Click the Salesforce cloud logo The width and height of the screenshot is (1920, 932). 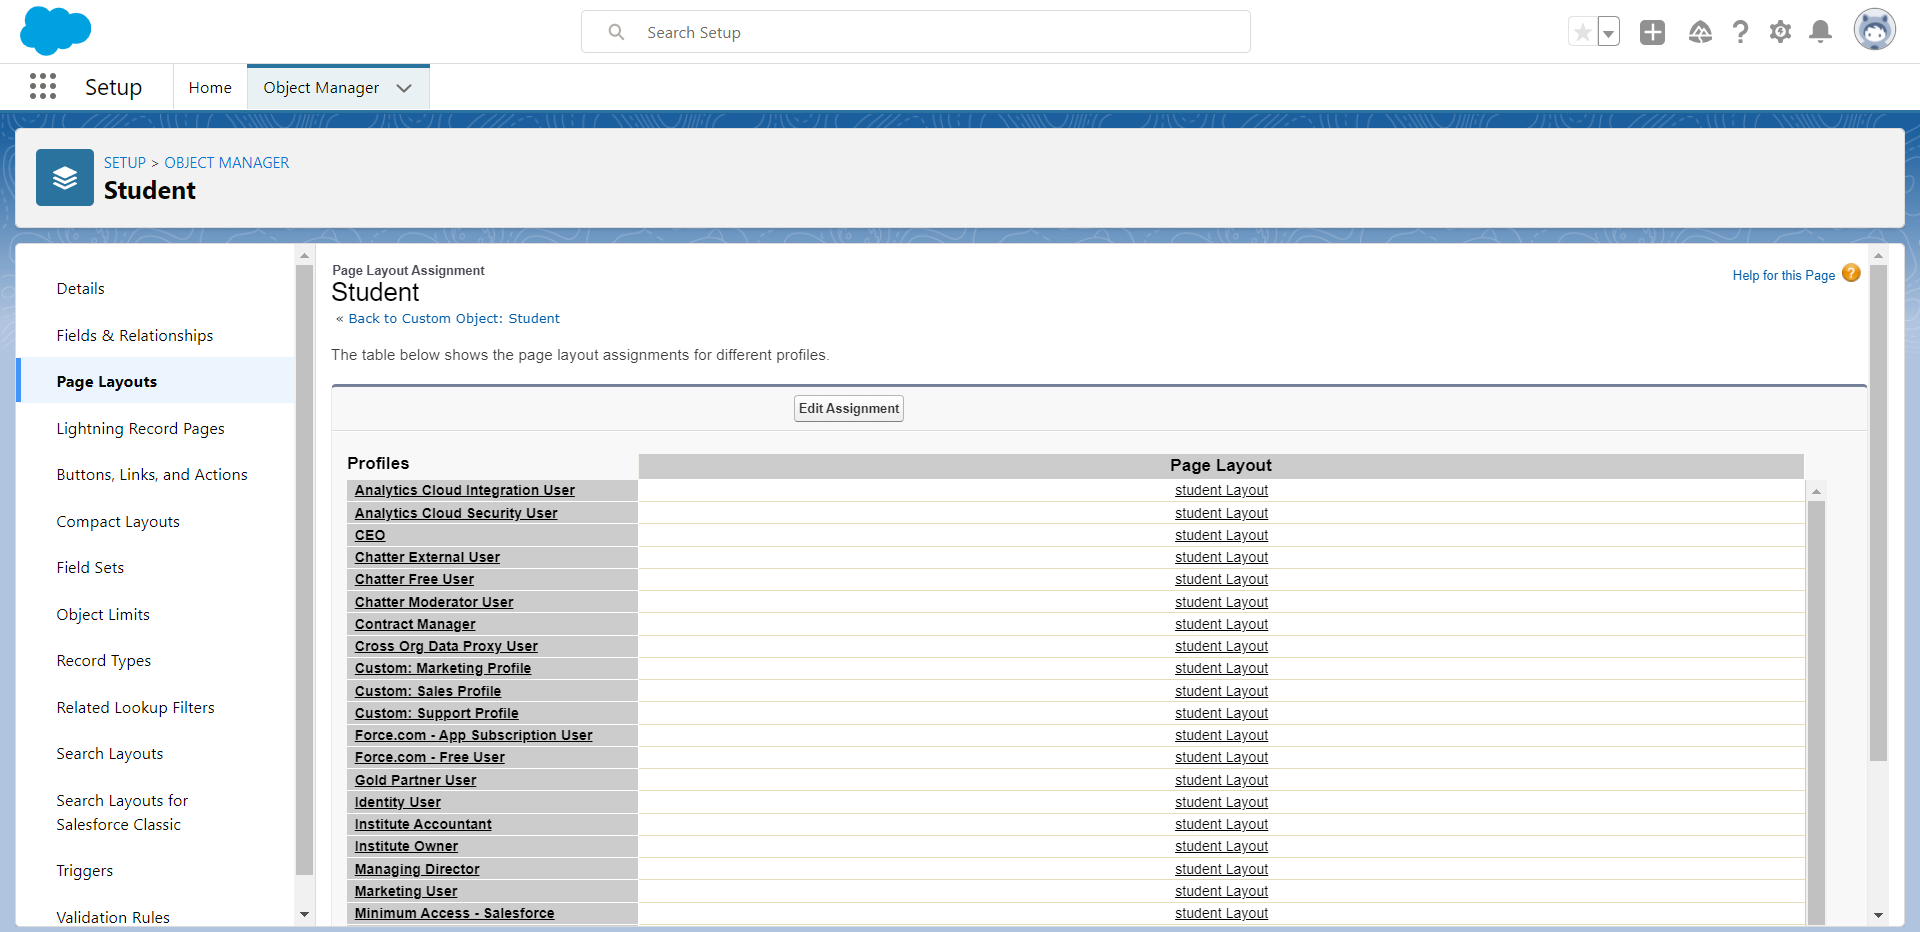(x=56, y=31)
